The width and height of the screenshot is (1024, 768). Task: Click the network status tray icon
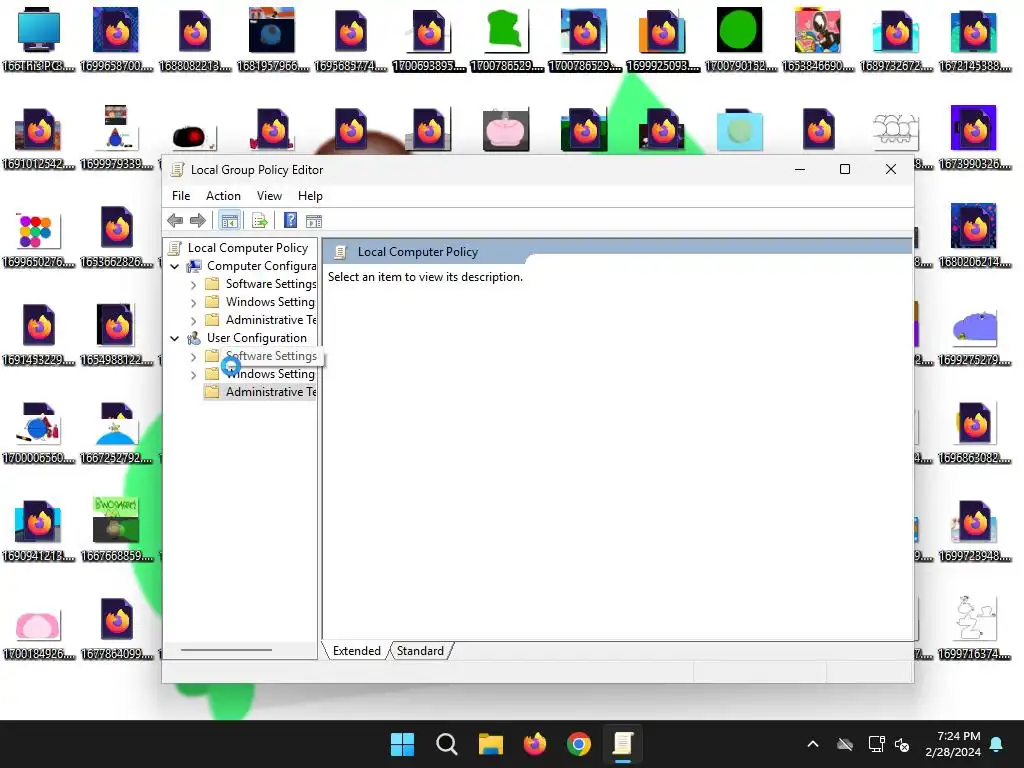pyautogui.click(x=876, y=744)
